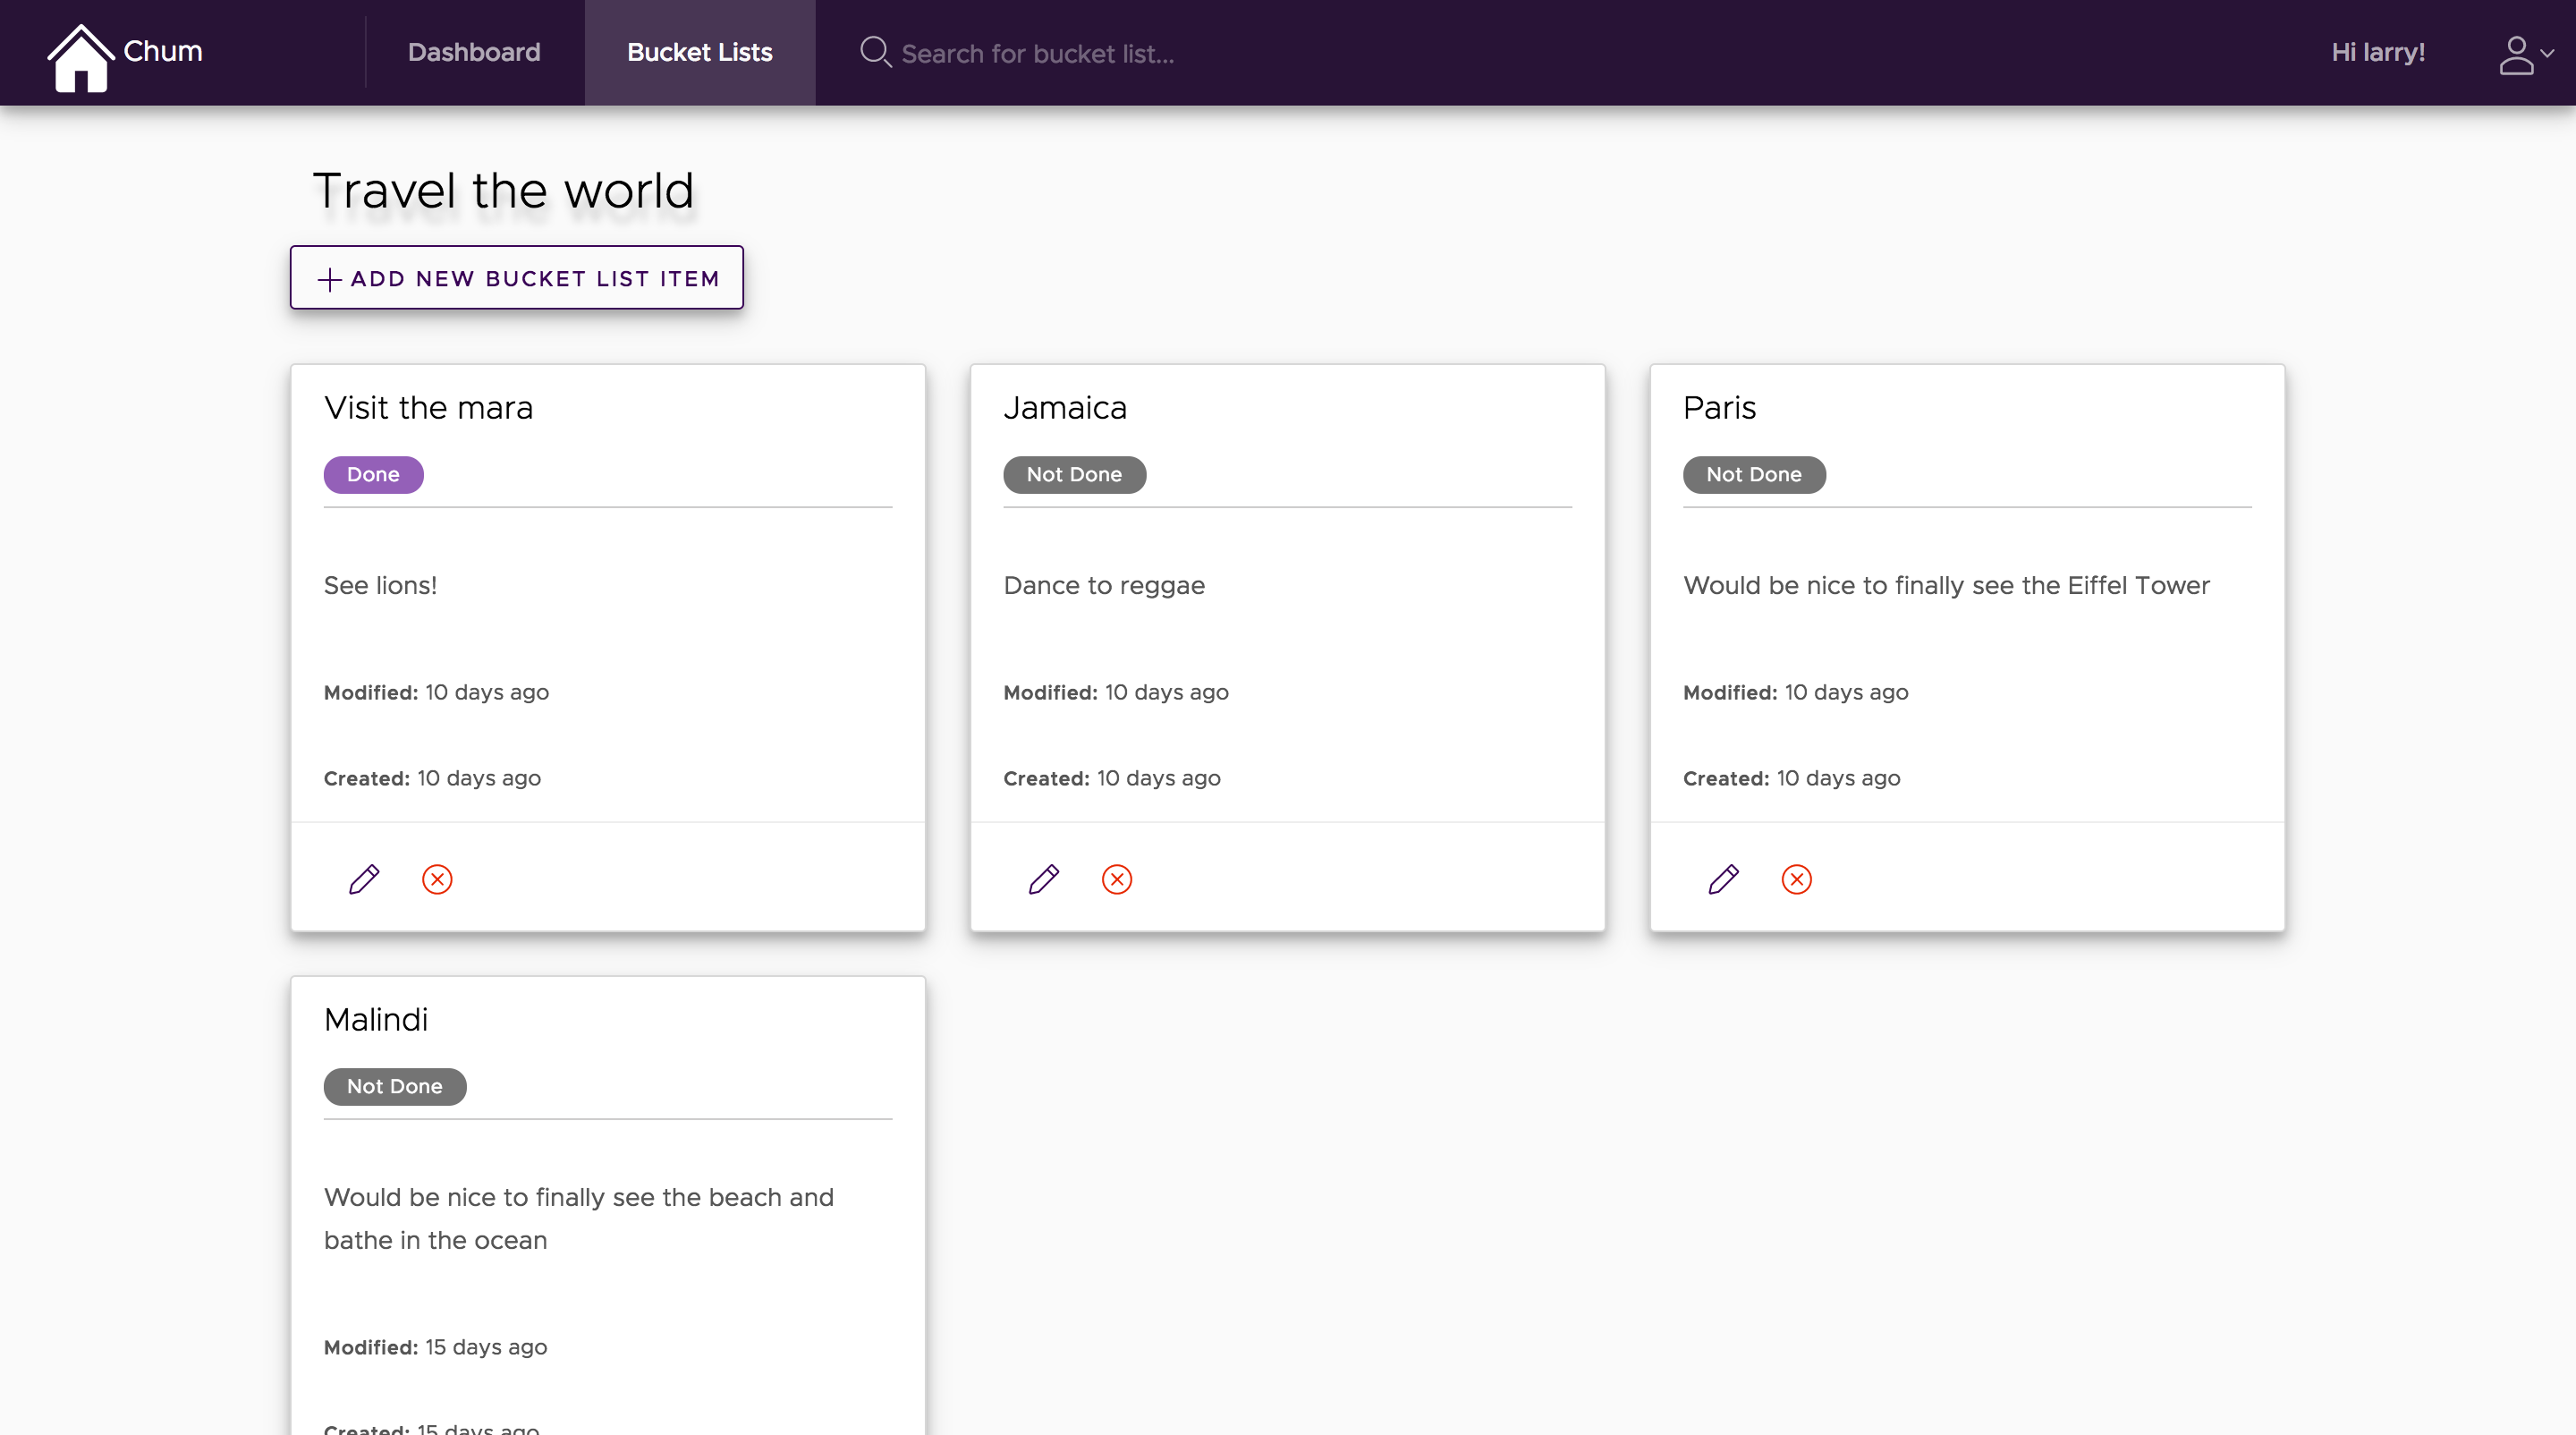The image size is (2576, 1435).
Task: Click the Chum home logo icon
Action: [x=80, y=58]
